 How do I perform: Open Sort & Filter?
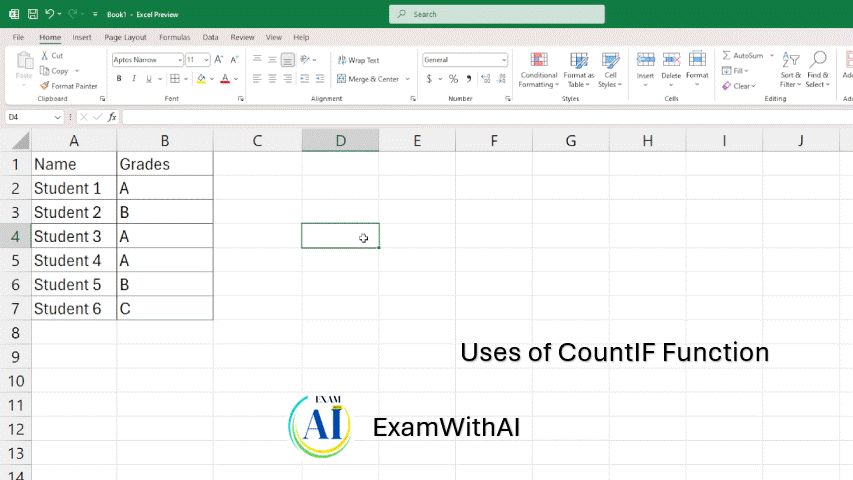[x=790, y=70]
